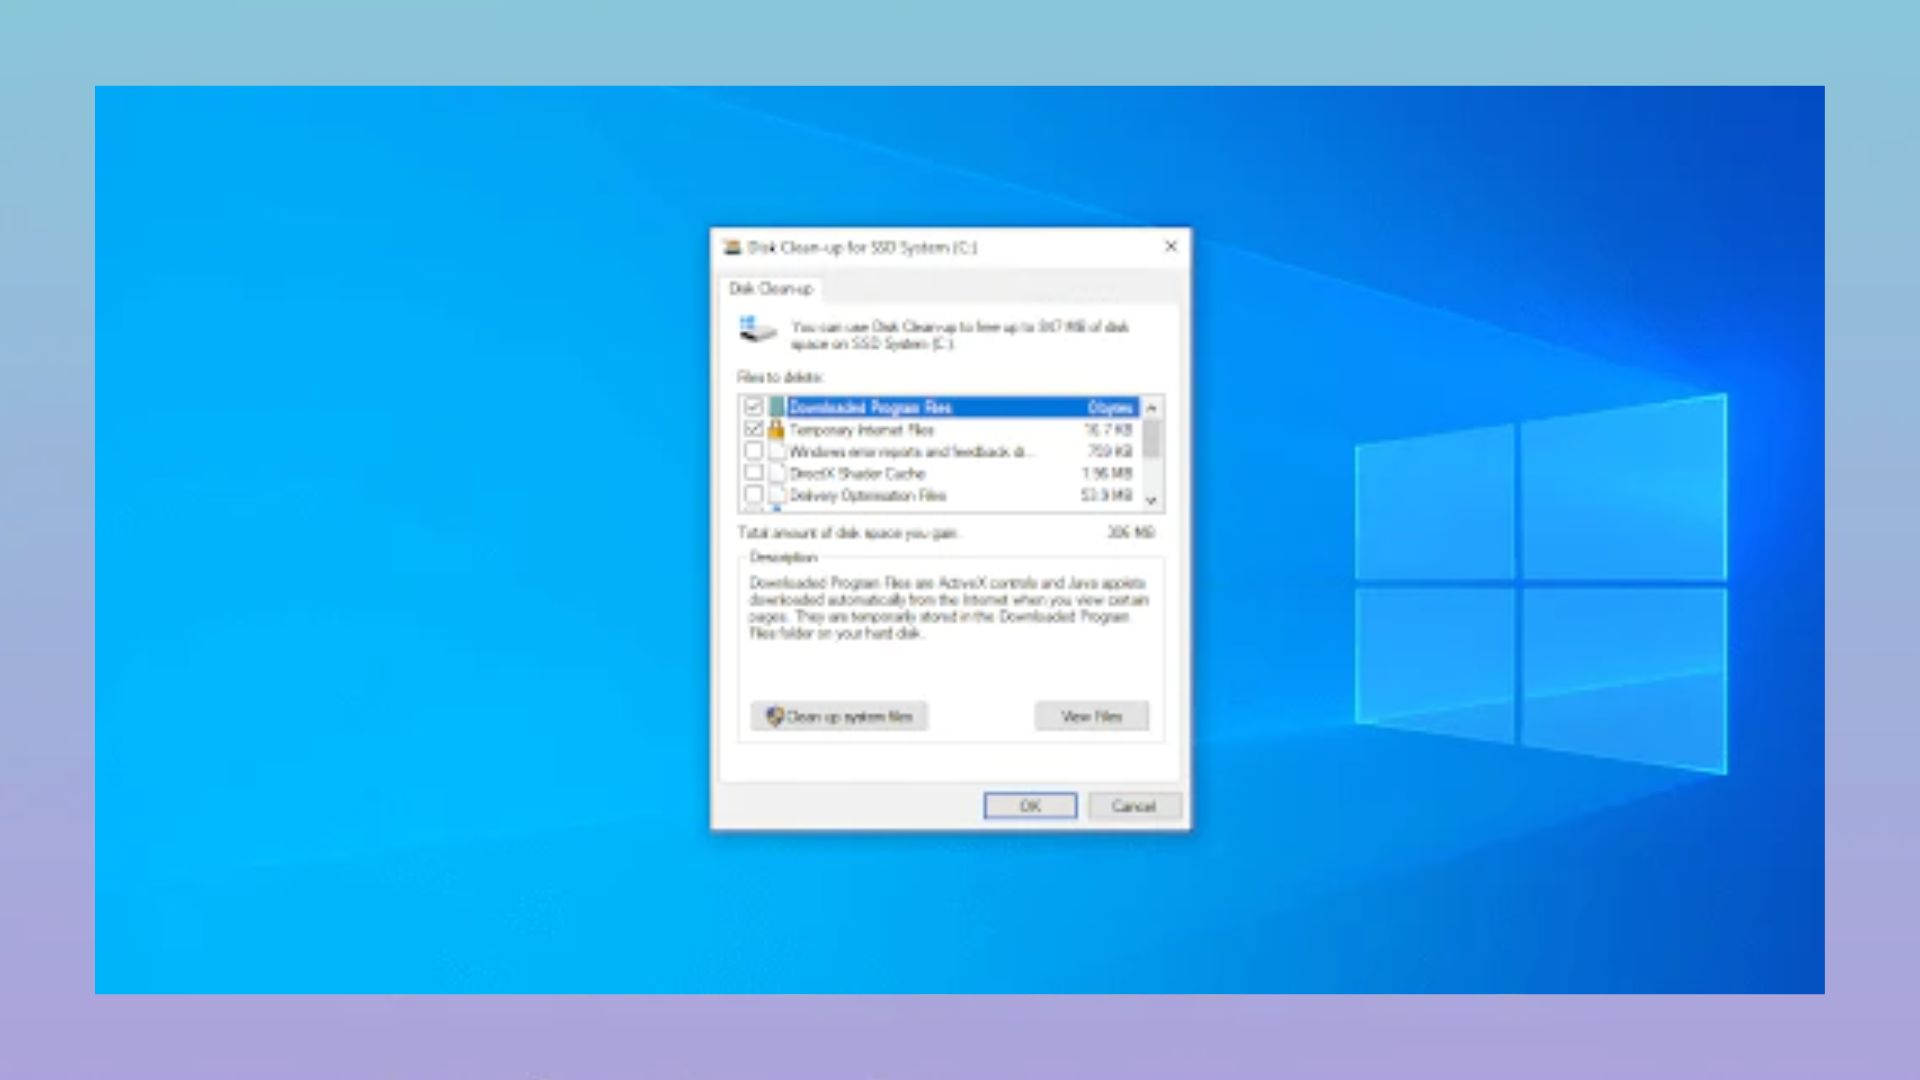
Task: Click the file list scroll down arrow
Action: (x=1151, y=500)
